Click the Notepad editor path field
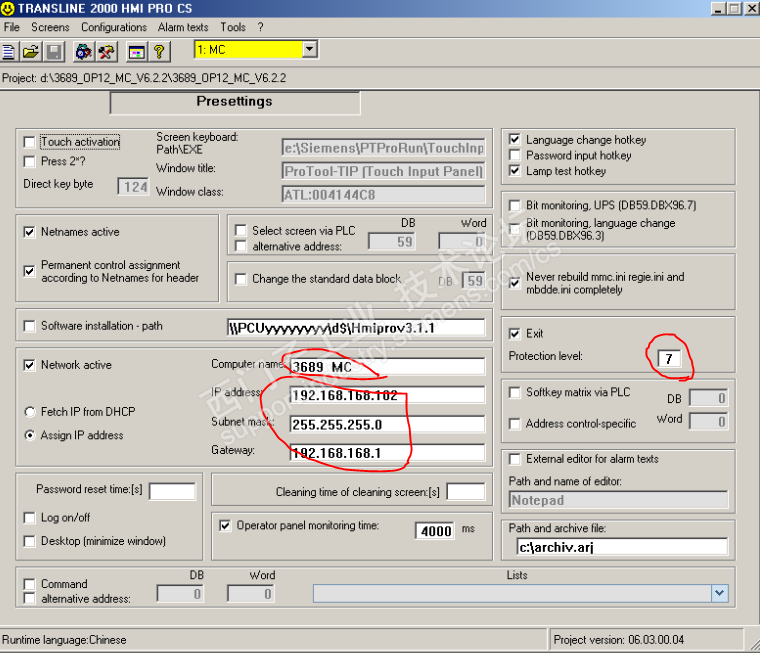 pyautogui.click(x=618, y=500)
